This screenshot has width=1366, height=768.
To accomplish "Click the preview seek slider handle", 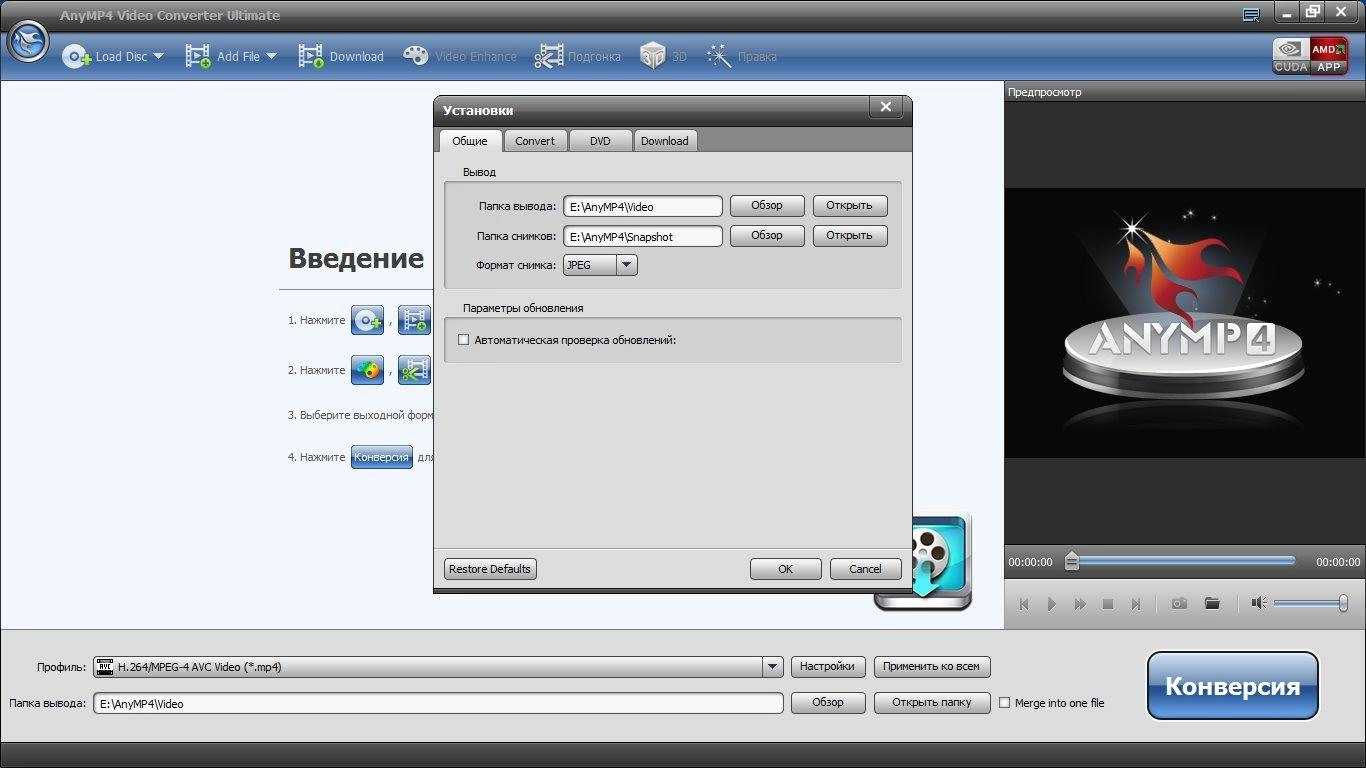I will pos(1072,561).
